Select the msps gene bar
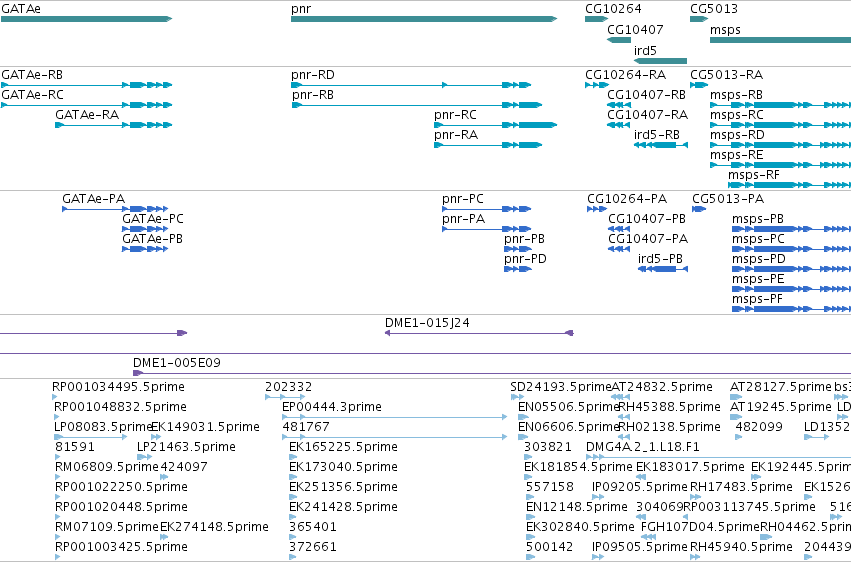 coord(780,40)
